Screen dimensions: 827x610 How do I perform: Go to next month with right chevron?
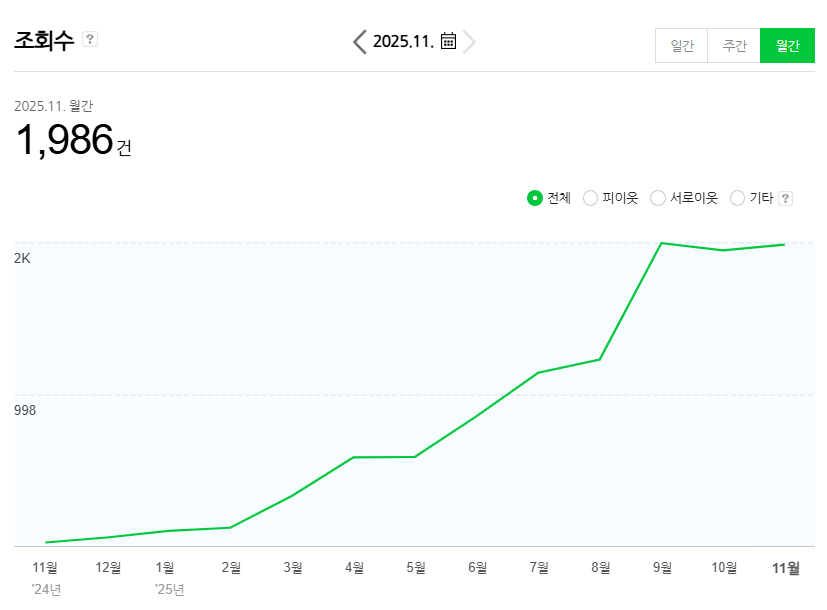pos(469,41)
